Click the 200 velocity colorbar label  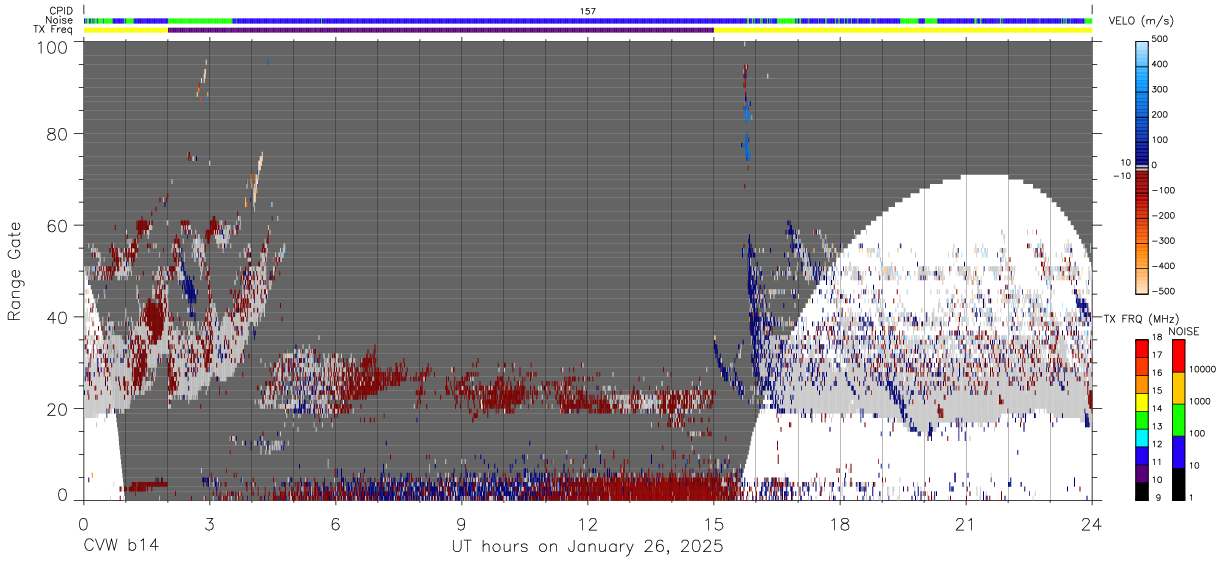[1161, 115]
